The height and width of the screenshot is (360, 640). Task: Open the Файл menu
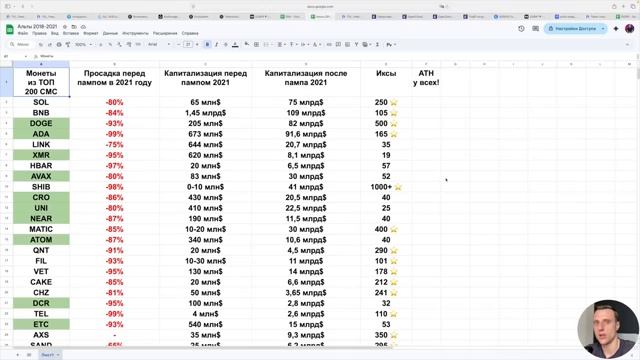pyautogui.click(x=23, y=33)
